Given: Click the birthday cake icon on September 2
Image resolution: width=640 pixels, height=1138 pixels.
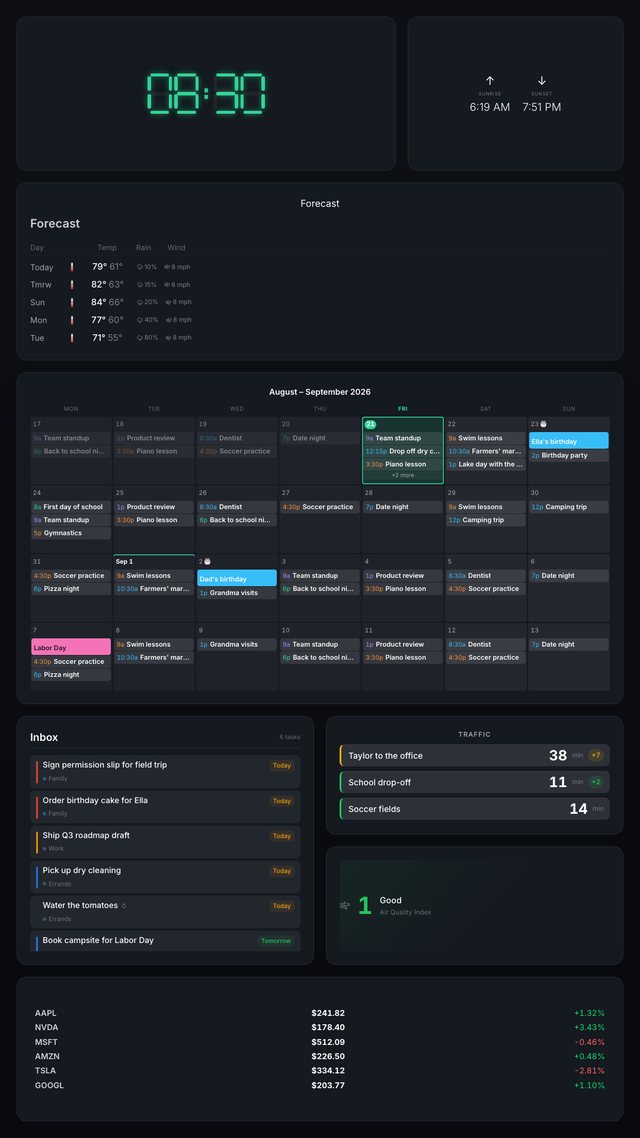Looking at the screenshot, I should point(208,561).
